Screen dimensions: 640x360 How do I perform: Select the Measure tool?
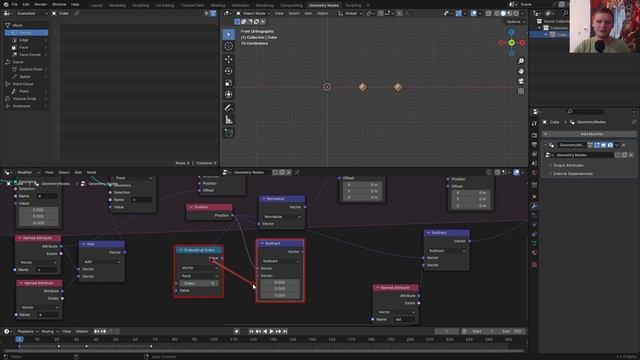point(229,120)
